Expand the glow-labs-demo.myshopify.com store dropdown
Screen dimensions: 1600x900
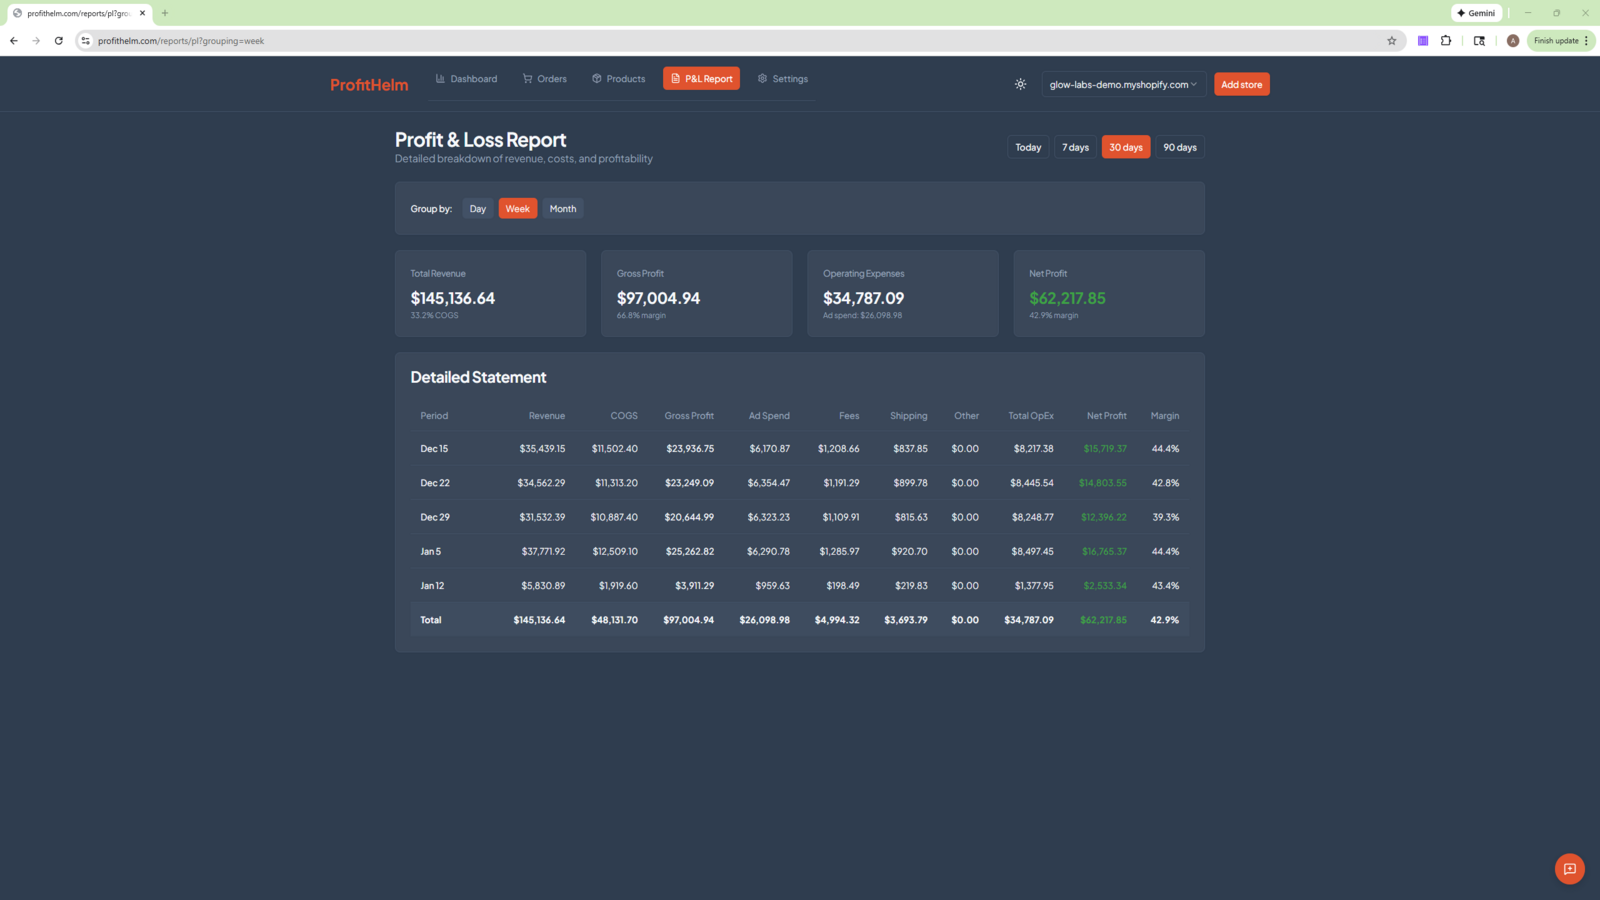1123,84
